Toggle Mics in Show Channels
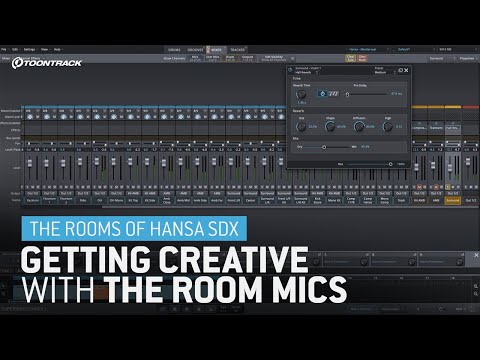This screenshot has width=480, height=360. coord(195,58)
